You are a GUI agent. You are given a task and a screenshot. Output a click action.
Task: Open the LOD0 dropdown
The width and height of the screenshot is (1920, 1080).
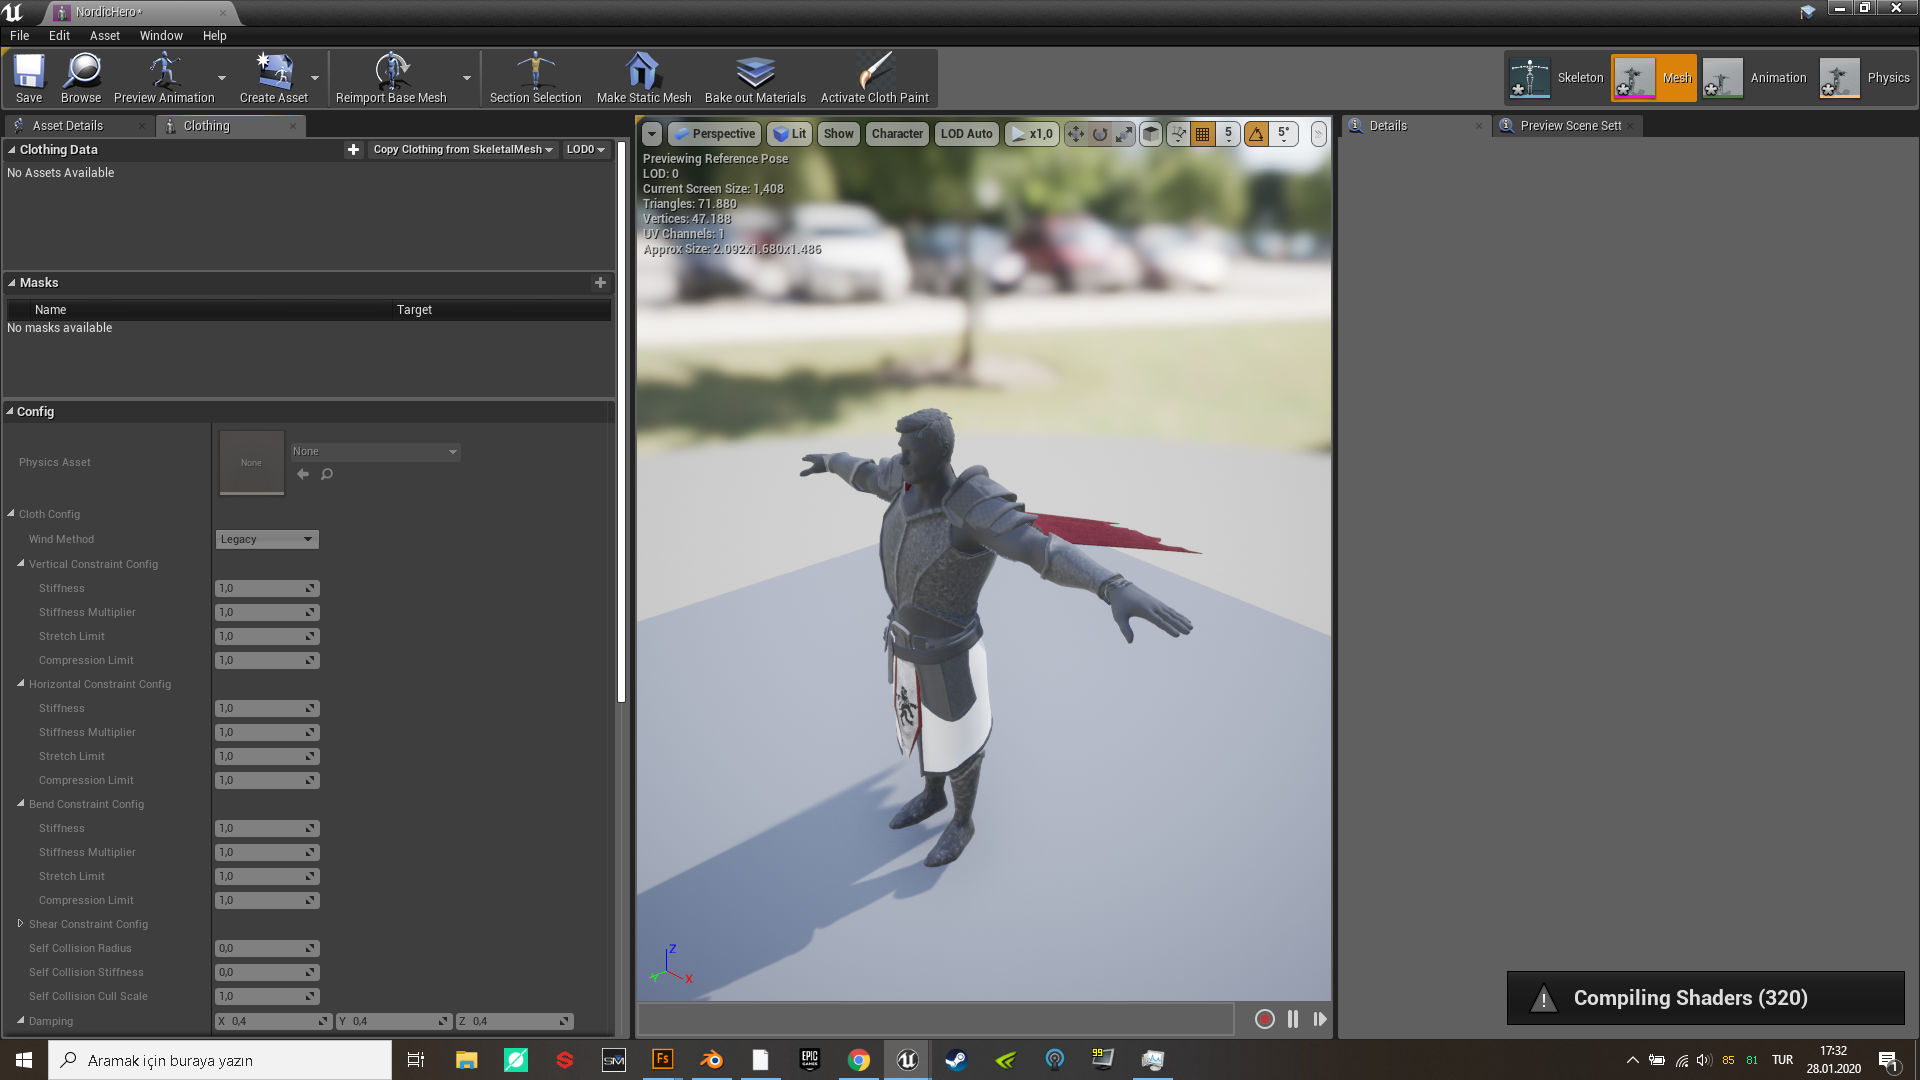coord(586,150)
